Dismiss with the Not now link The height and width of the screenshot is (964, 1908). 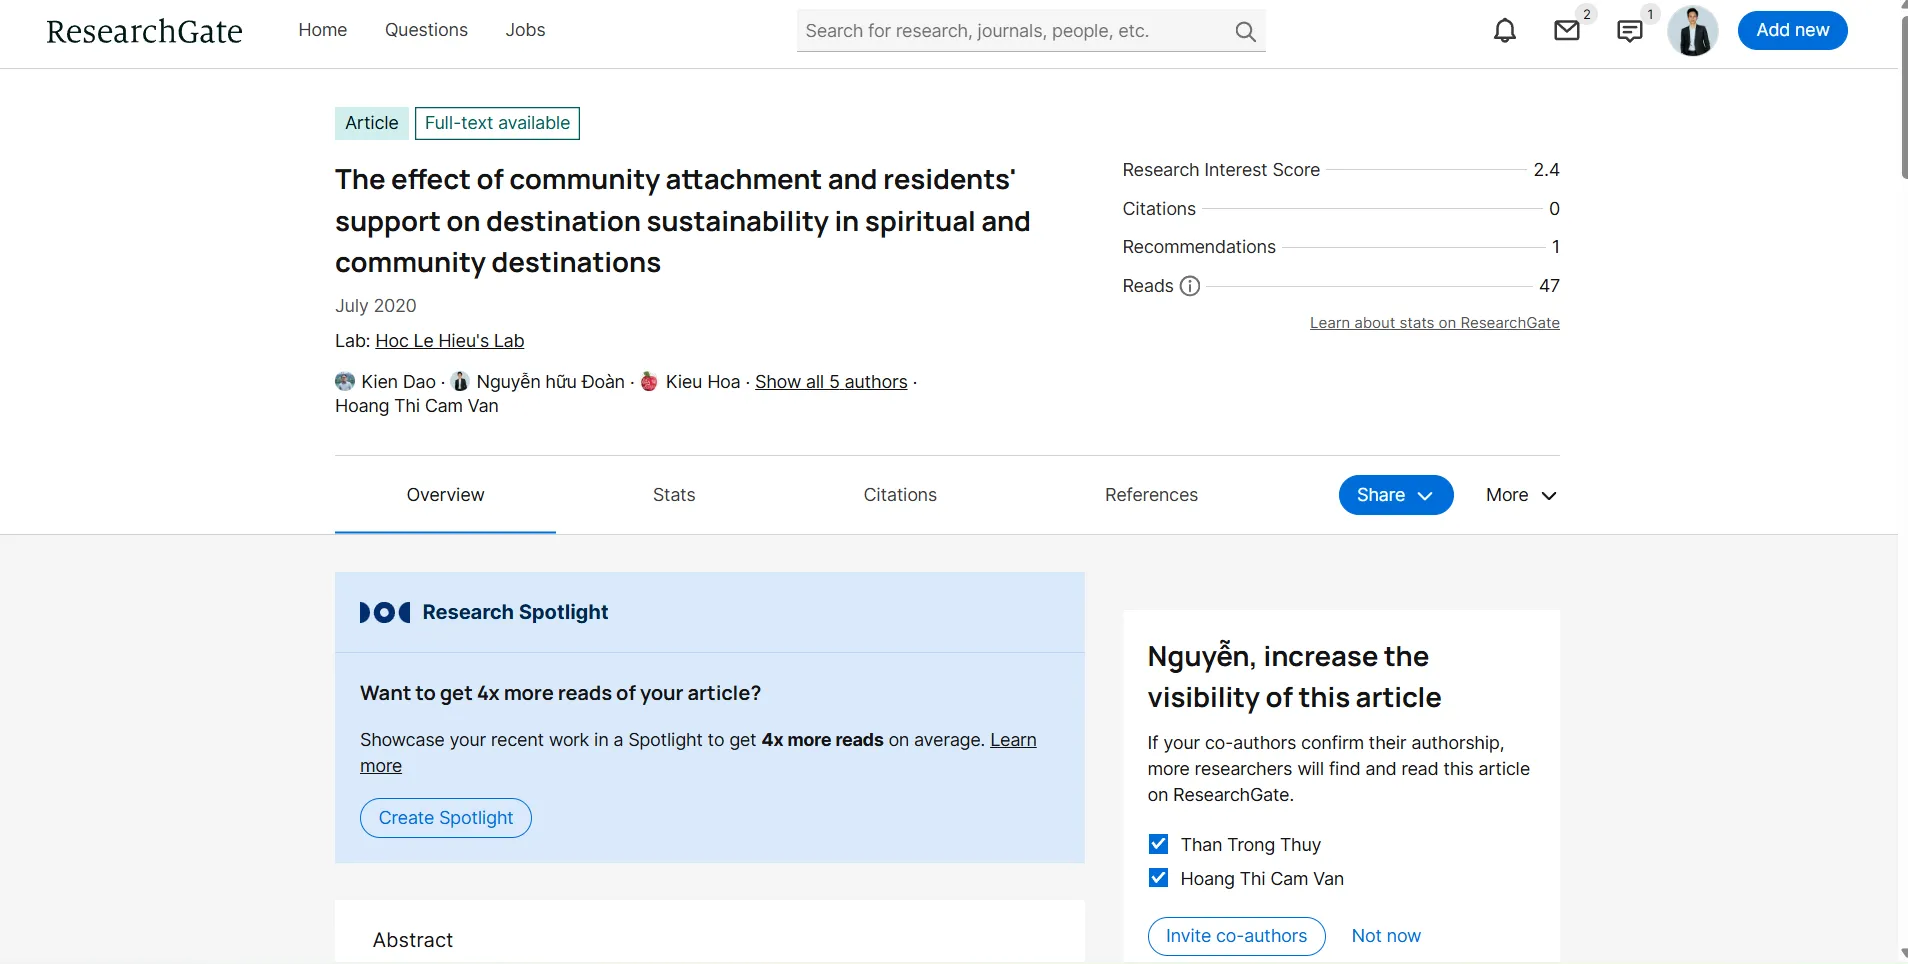1386,936
